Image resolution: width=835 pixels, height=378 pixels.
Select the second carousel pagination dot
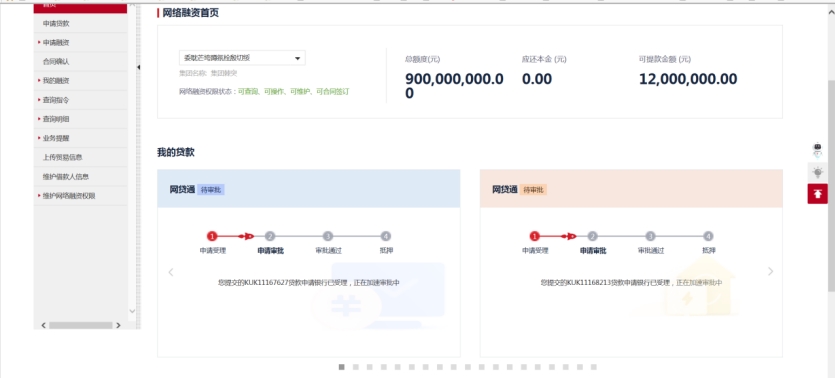pyautogui.click(x=356, y=367)
